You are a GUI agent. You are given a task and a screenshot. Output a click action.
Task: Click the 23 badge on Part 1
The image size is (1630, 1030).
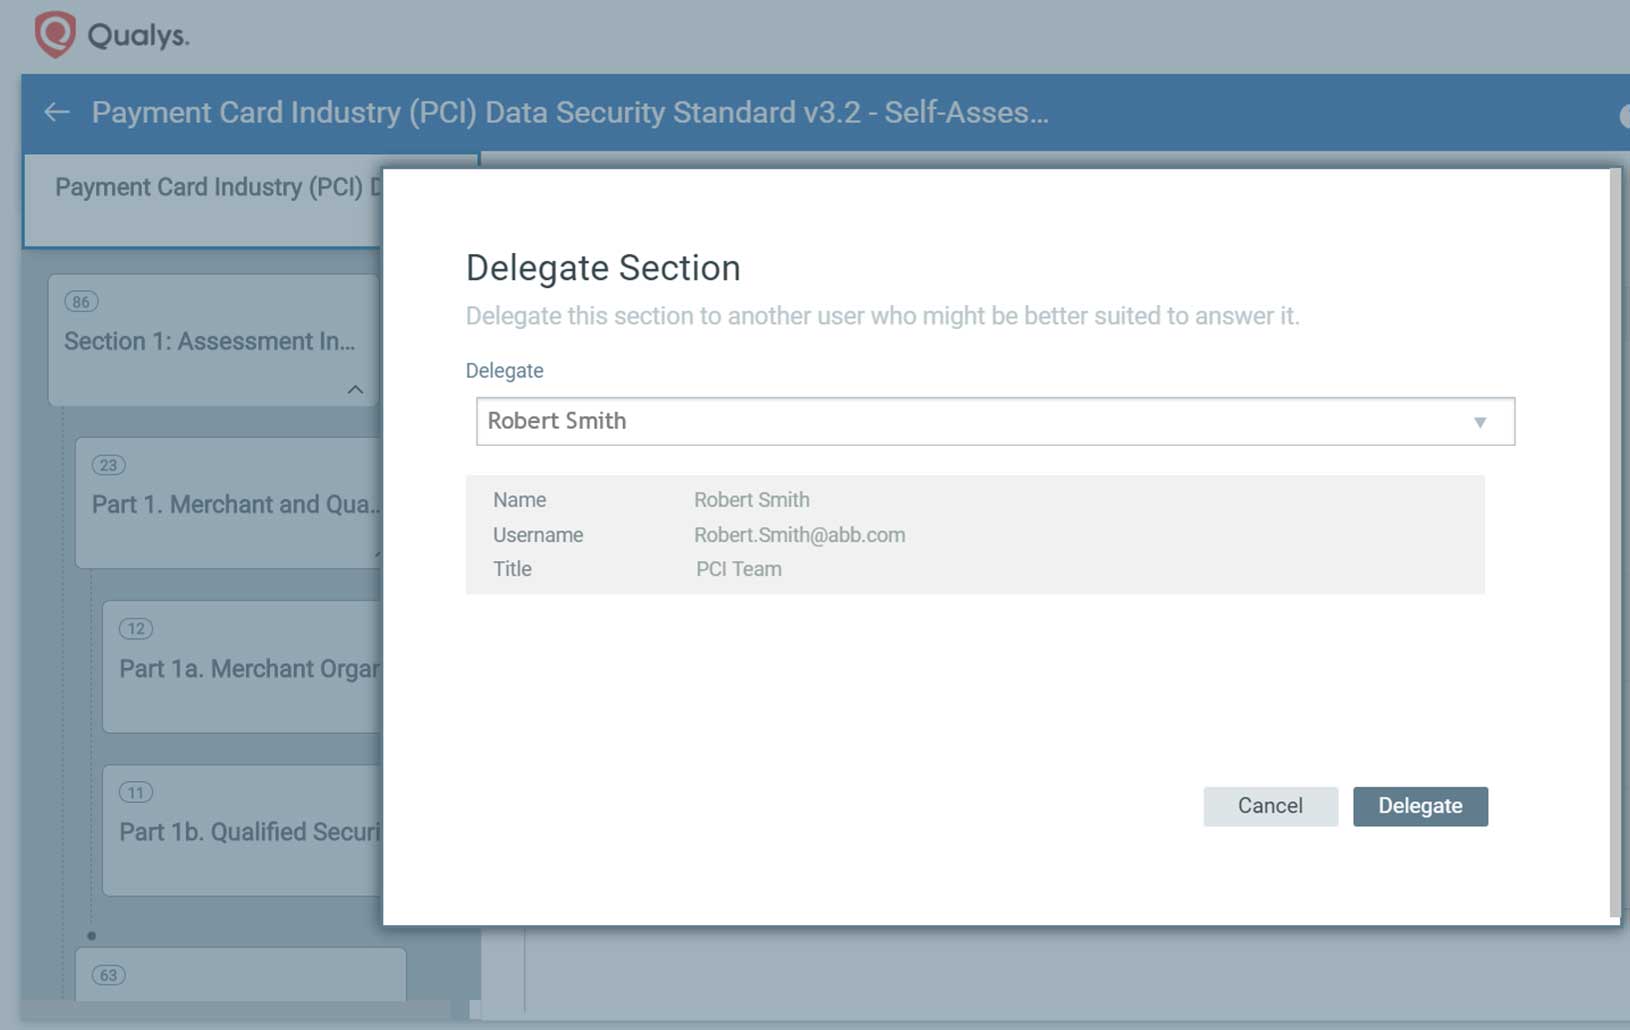click(x=109, y=465)
